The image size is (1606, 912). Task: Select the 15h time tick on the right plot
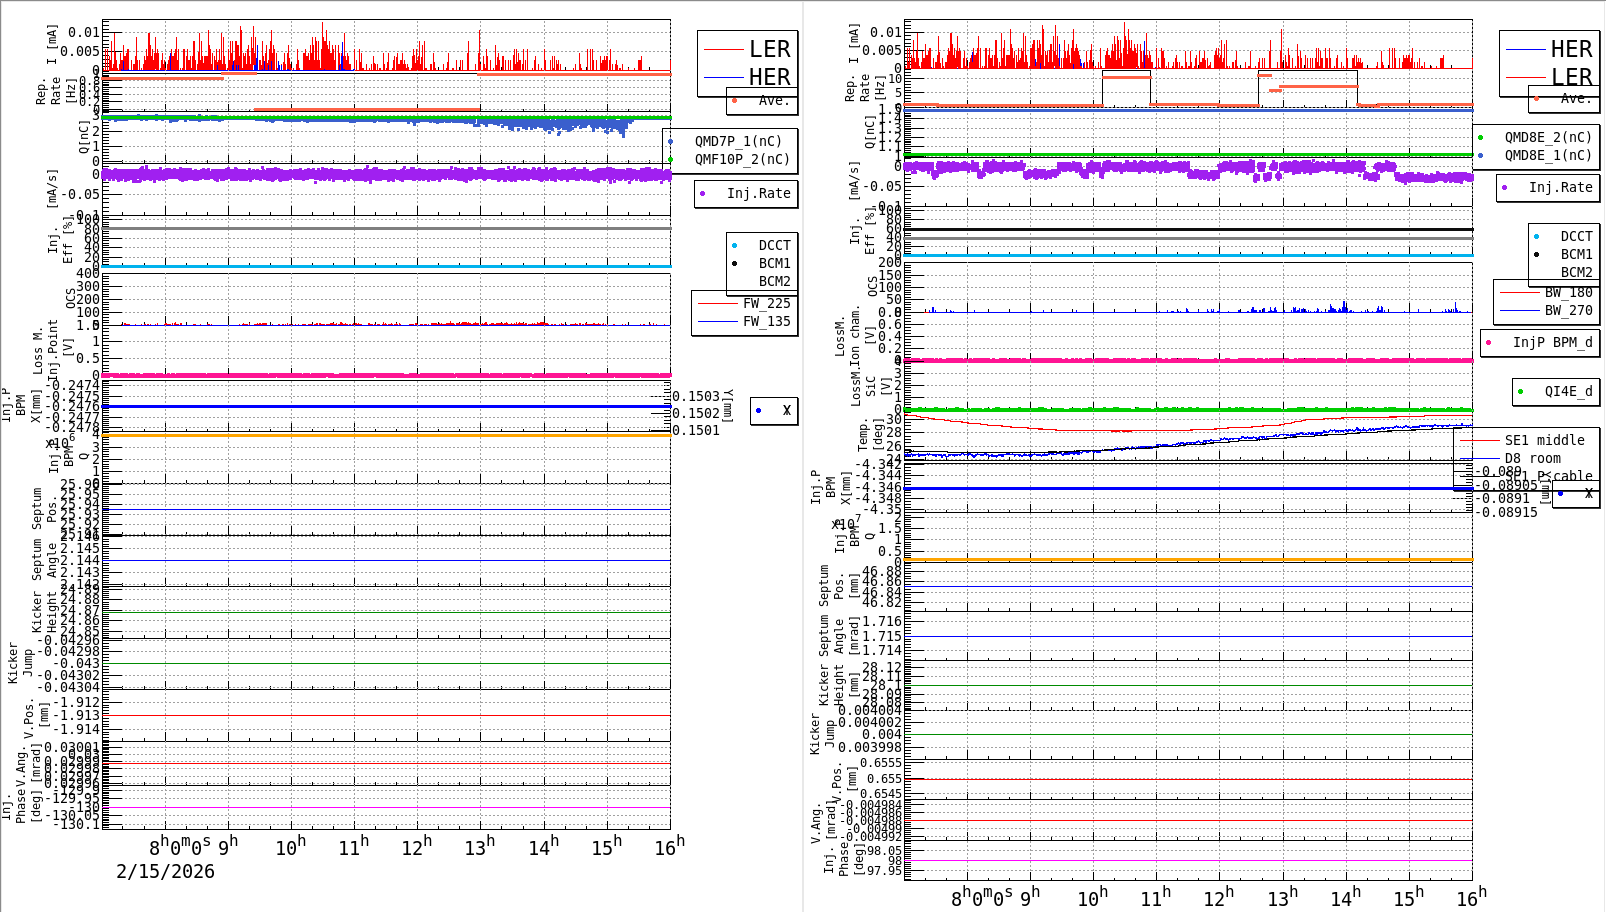1408,898
